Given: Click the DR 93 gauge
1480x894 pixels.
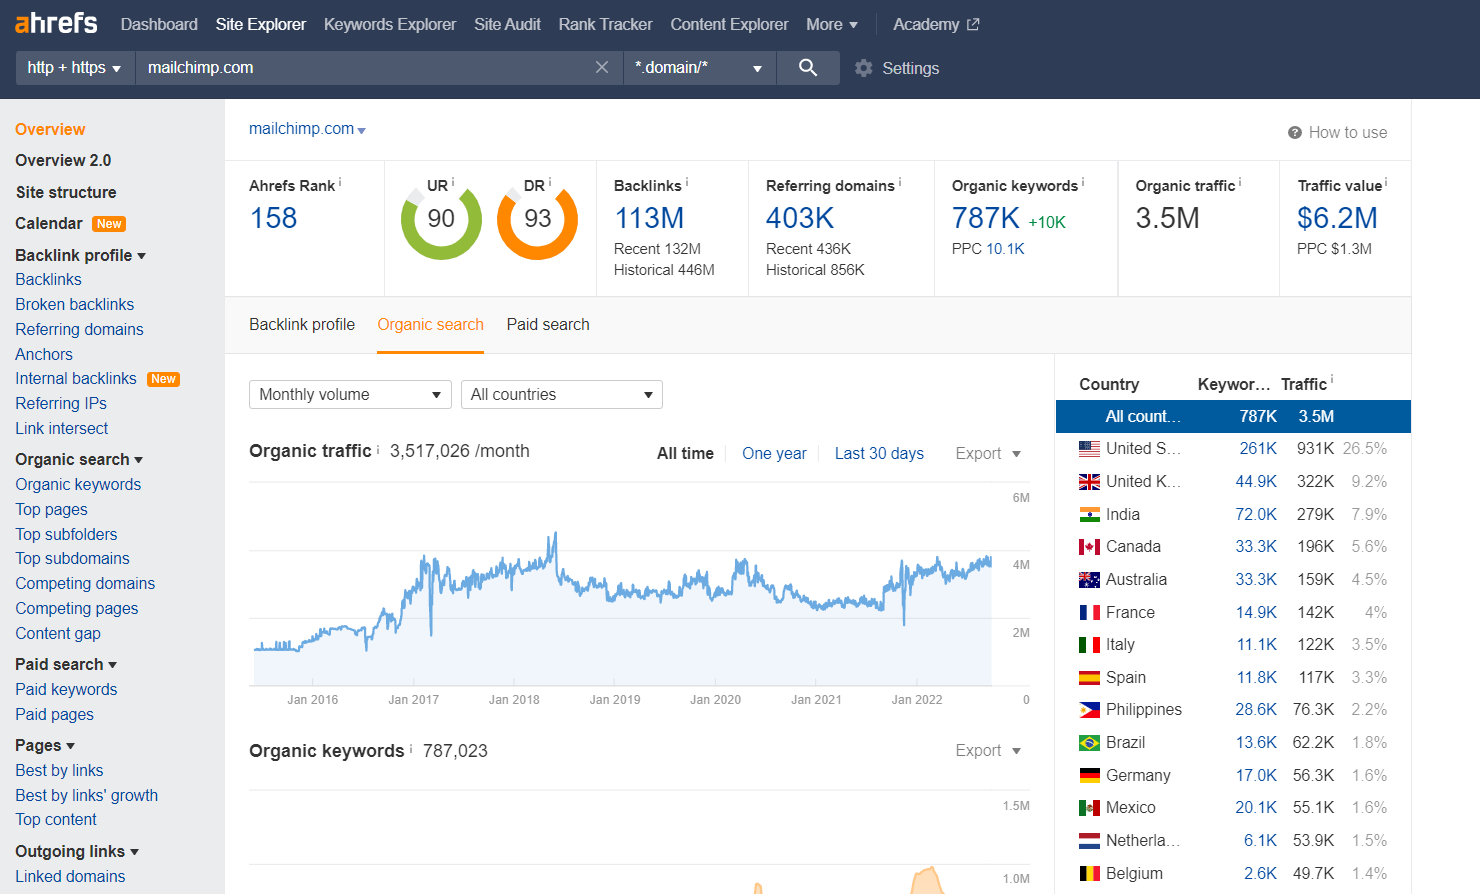Looking at the screenshot, I should tap(538, 219).
